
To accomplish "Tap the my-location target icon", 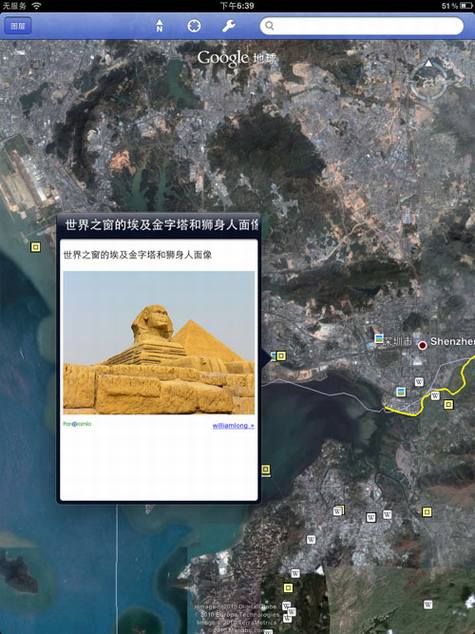I will coord(194,26).
